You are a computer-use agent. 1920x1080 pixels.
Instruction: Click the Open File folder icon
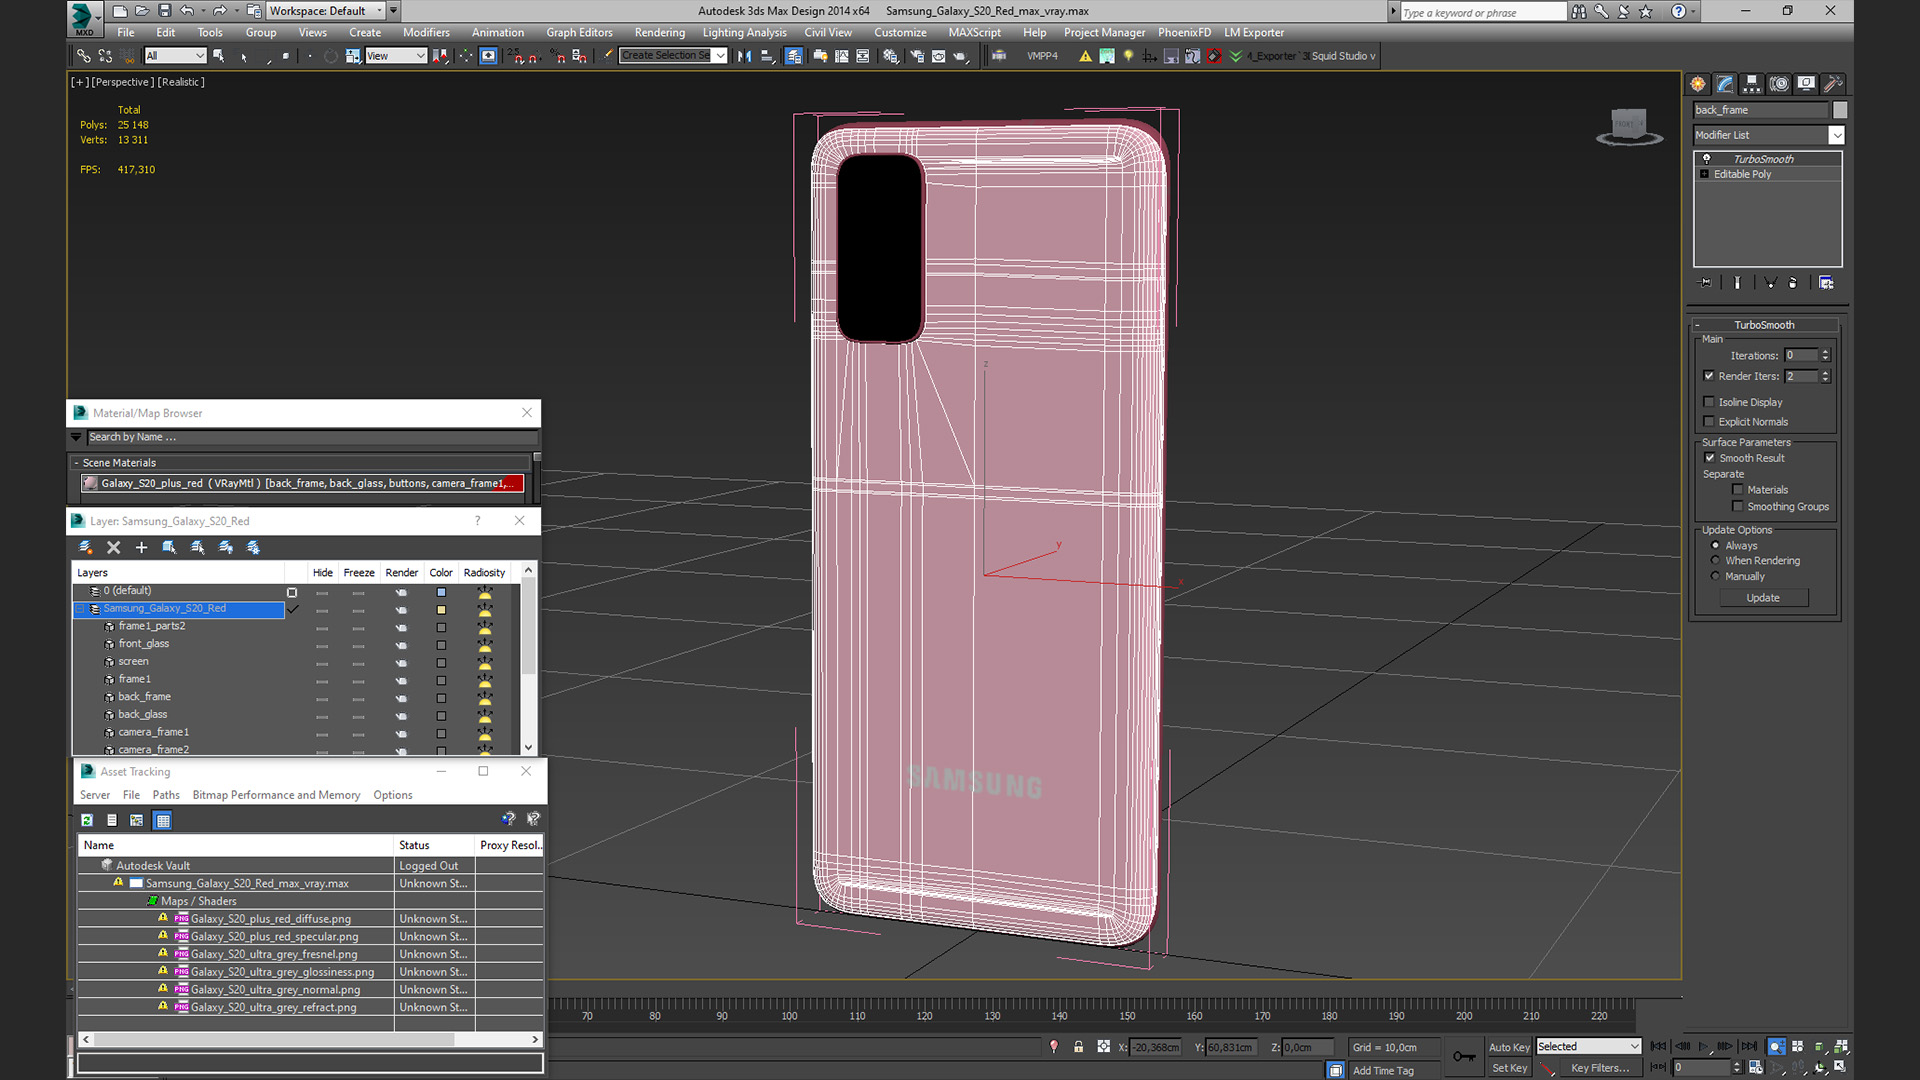click(x=142, y=11)
